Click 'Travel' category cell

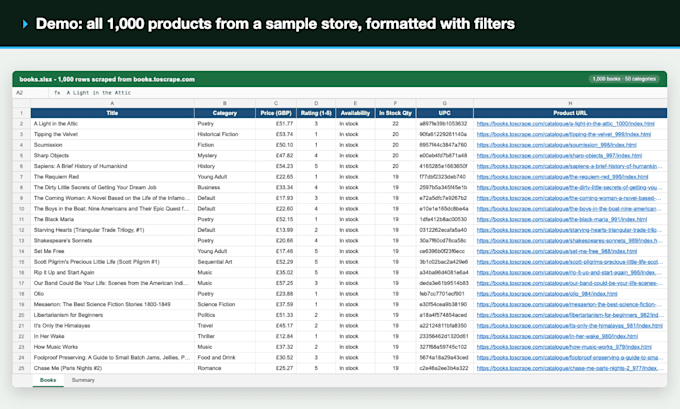click(x=225, y=326)
